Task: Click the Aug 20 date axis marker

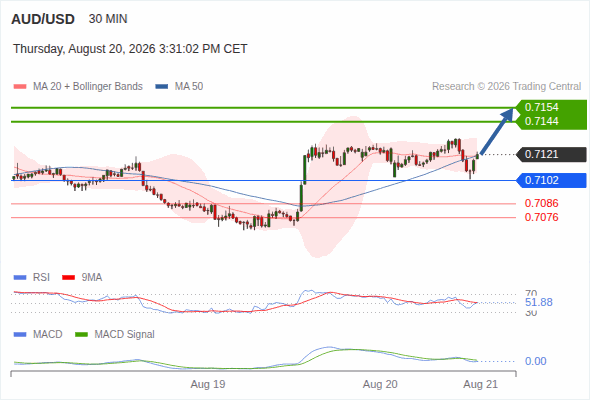Action: (380, 385)
